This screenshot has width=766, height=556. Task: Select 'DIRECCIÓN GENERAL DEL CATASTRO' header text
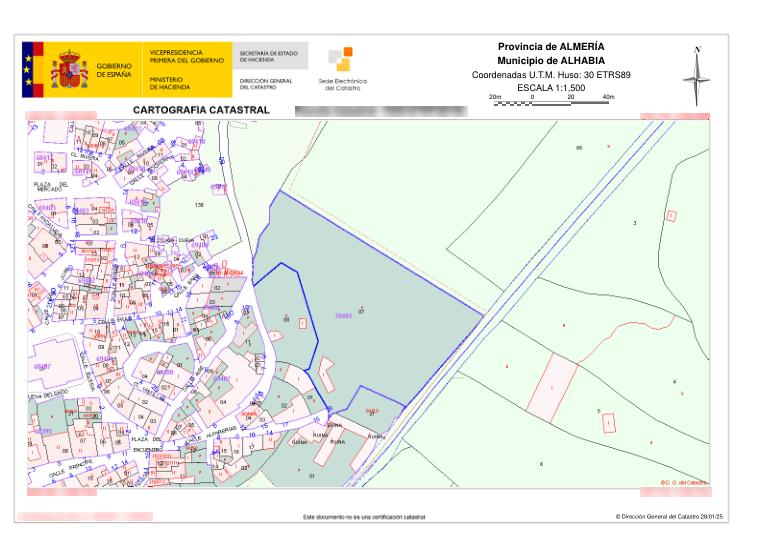tap(266, 84)
